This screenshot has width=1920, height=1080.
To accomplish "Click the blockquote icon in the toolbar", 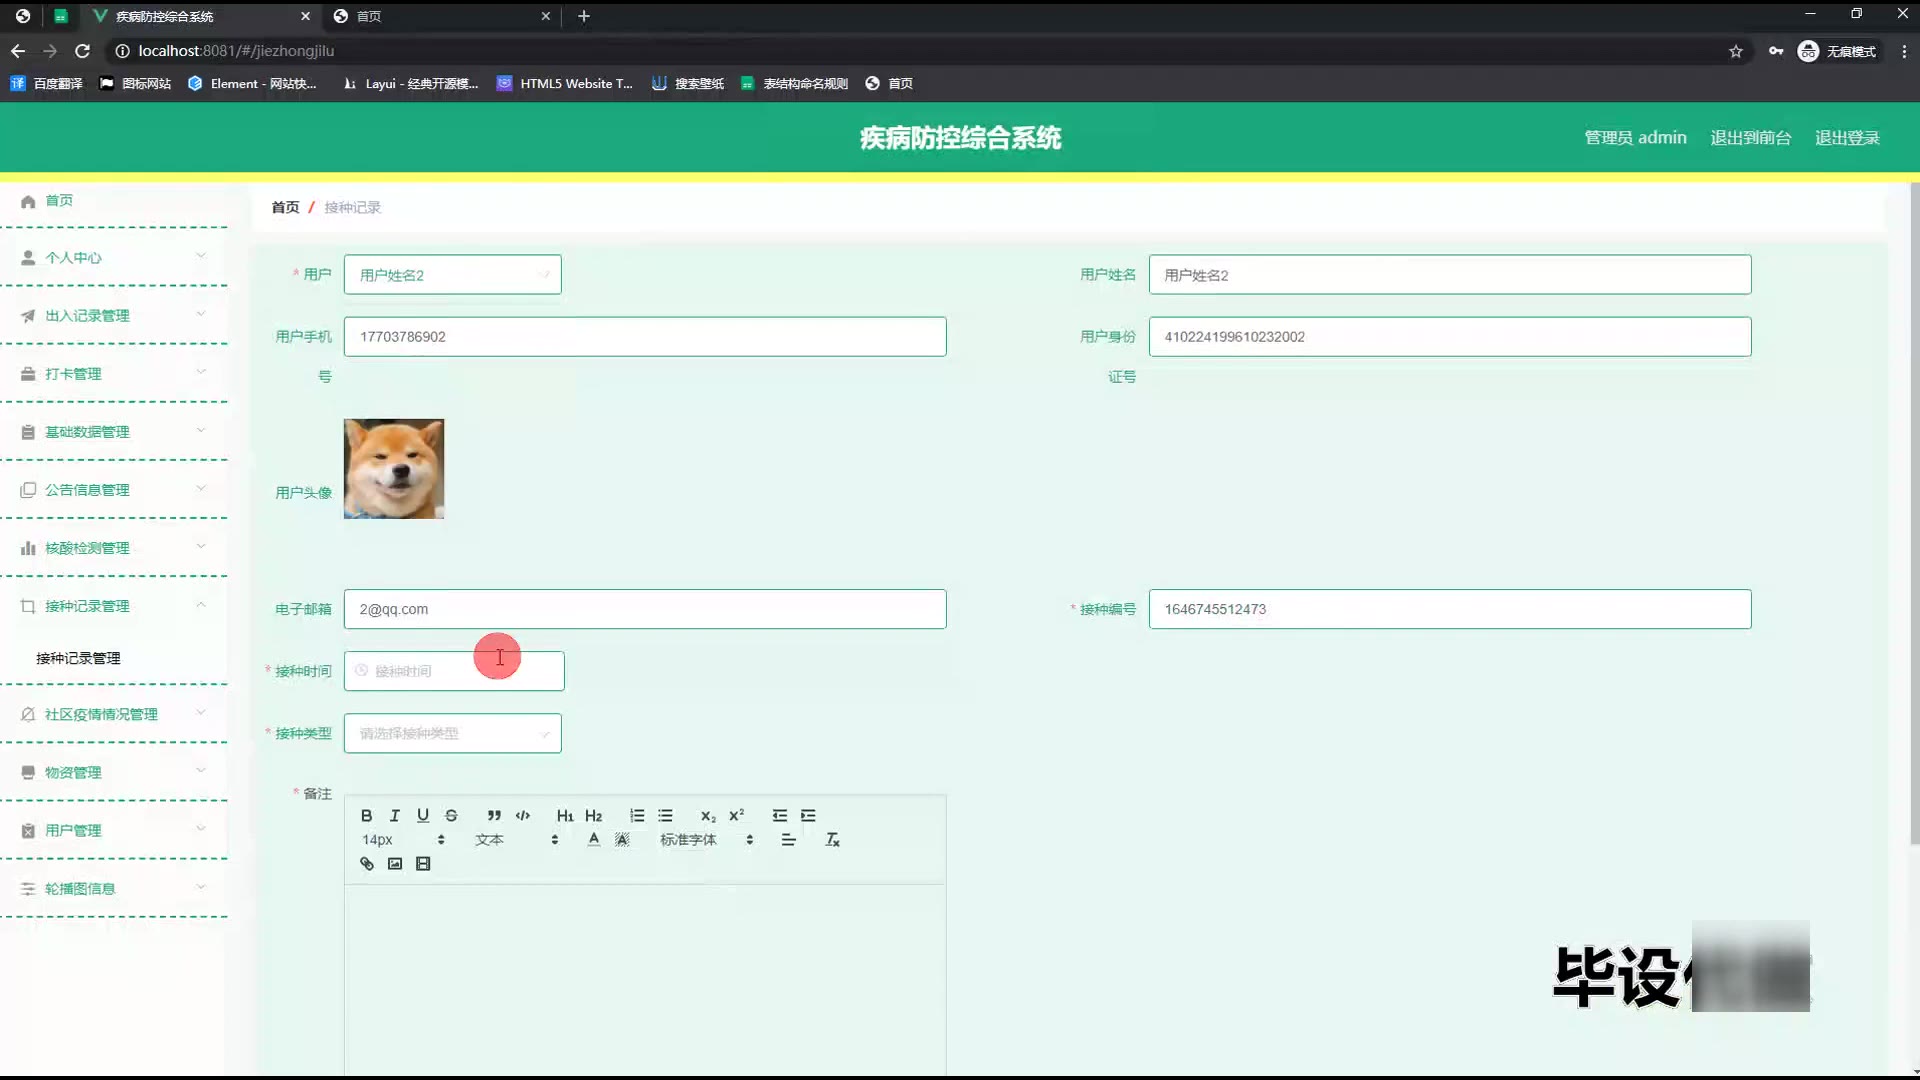I will click(494, 816).
